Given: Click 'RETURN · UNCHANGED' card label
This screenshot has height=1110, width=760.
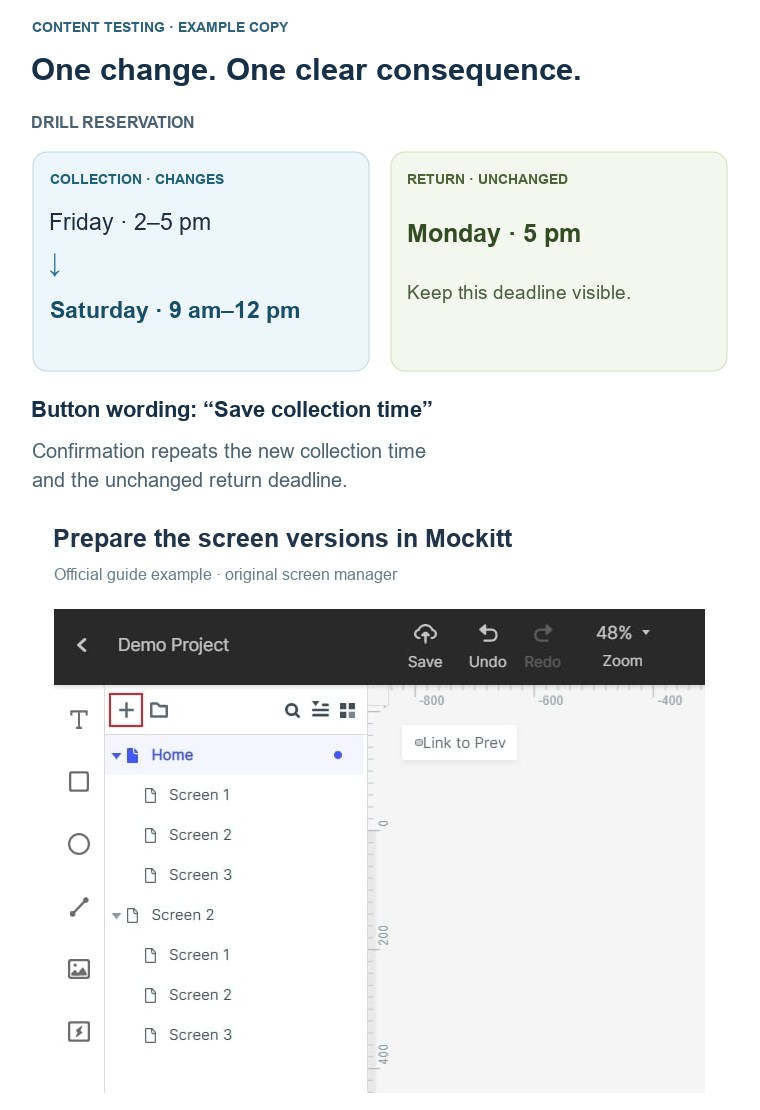Looking at the screenshot, I should 487,179.
